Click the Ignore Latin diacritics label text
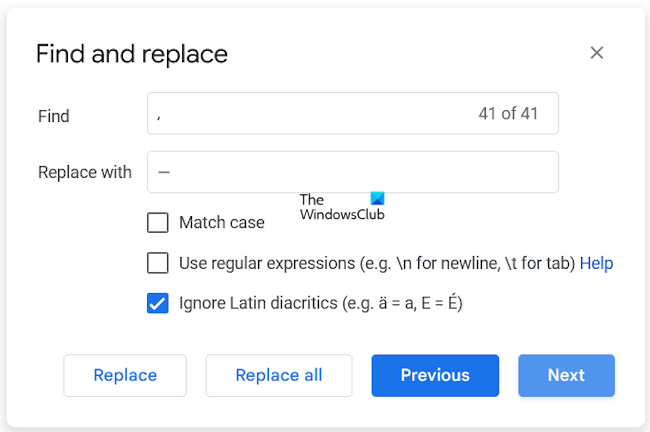The height and width of the screenshot is (432, 650). point(320,303)
